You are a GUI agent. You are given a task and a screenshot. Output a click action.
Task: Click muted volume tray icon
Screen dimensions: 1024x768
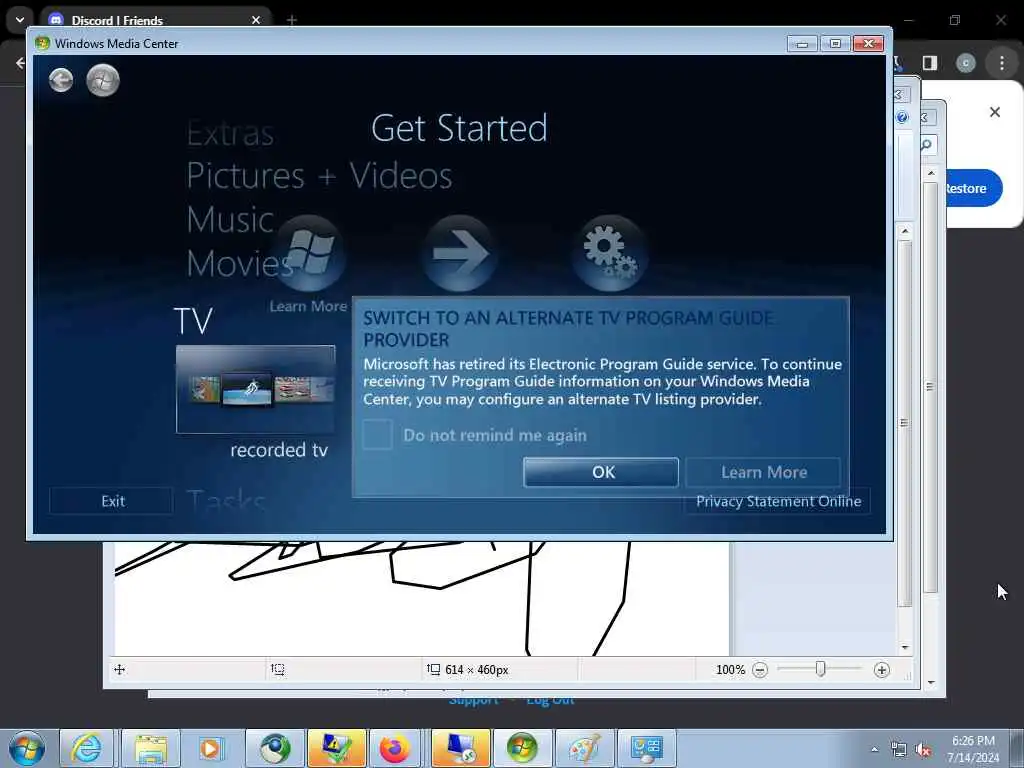pyautogui.click(x=923, y=750)
